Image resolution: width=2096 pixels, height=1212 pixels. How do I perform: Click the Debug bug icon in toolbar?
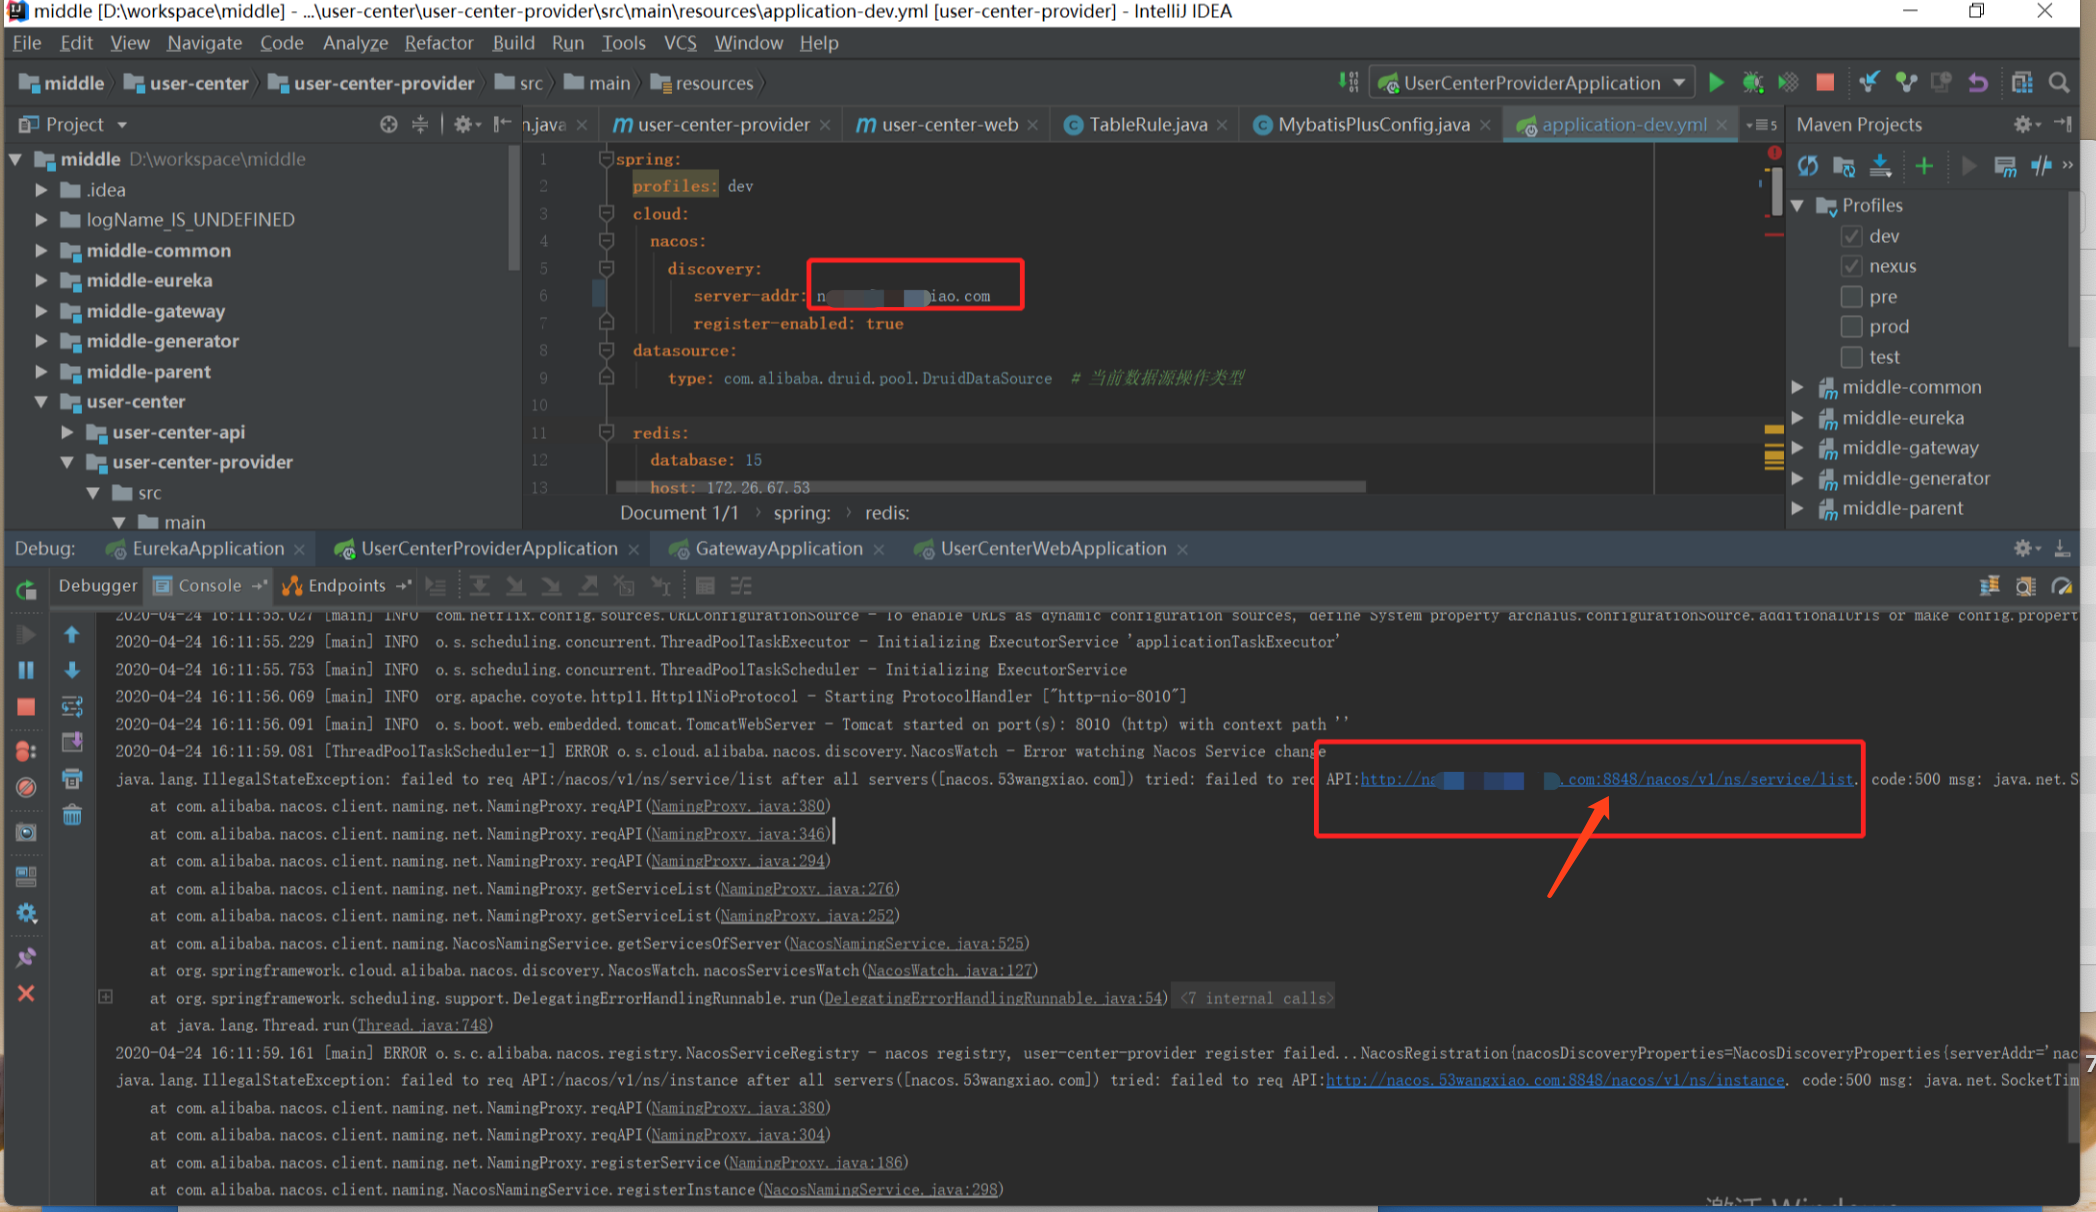pyautogui.click(x=1752, y=83)
